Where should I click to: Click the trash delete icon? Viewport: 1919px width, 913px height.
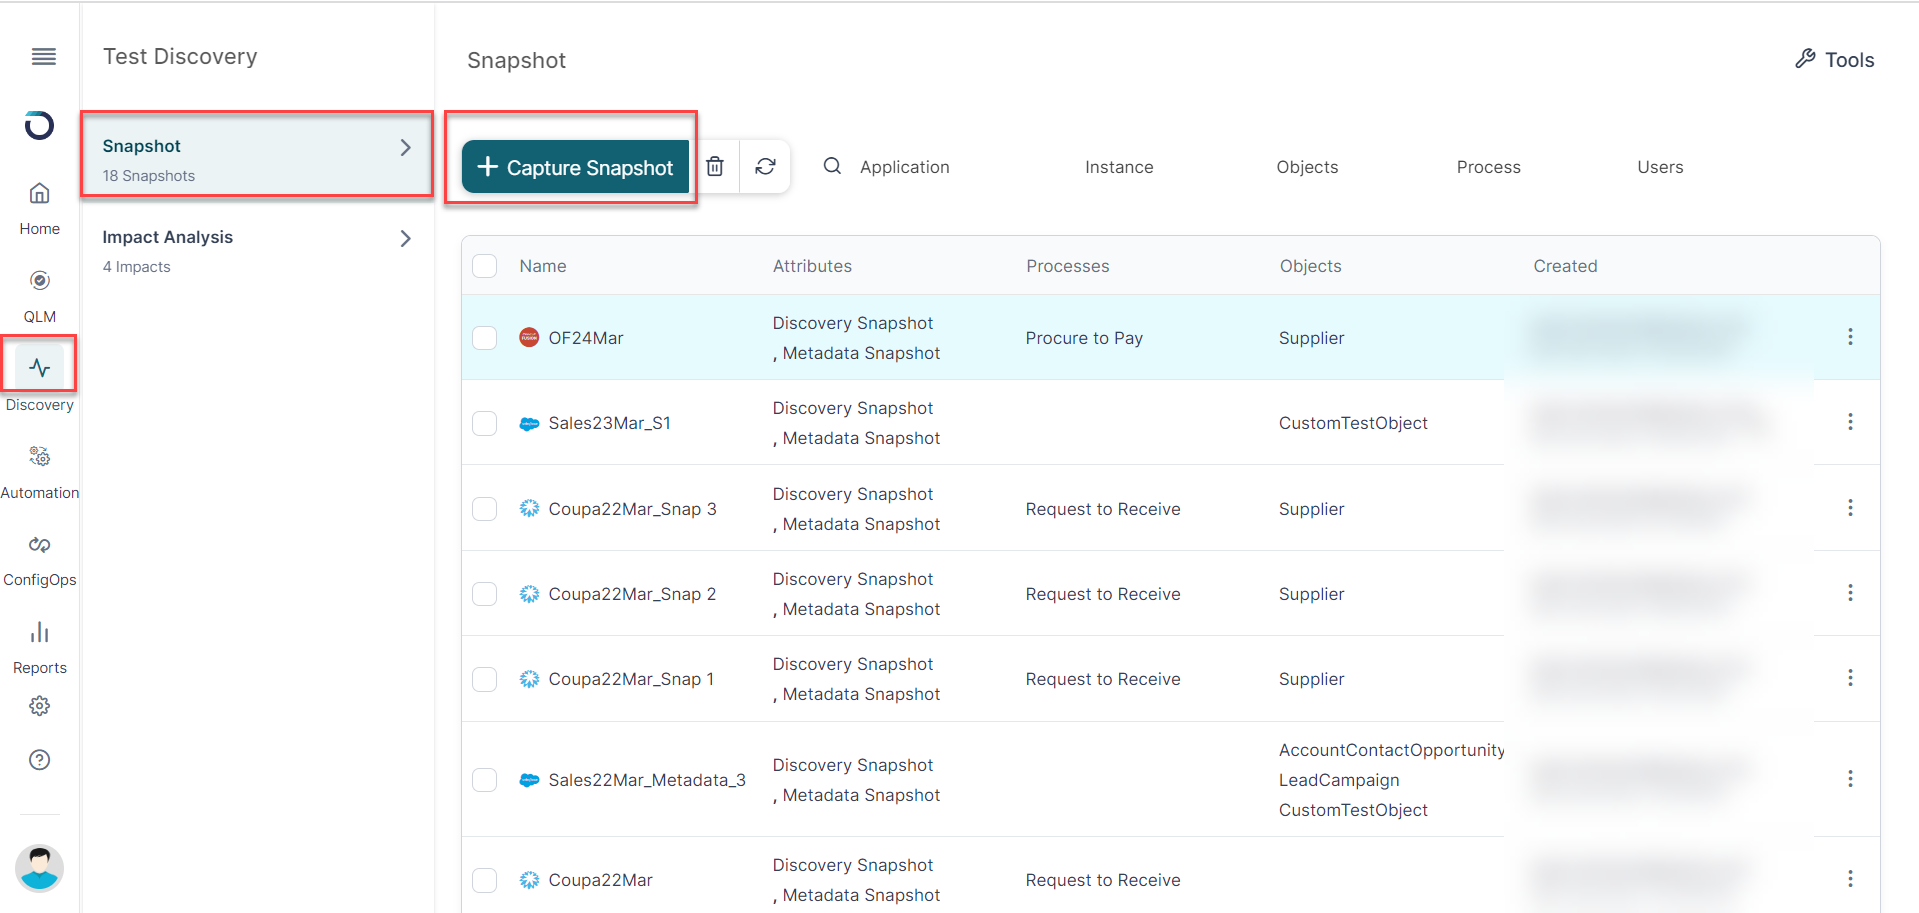(715, 166)
